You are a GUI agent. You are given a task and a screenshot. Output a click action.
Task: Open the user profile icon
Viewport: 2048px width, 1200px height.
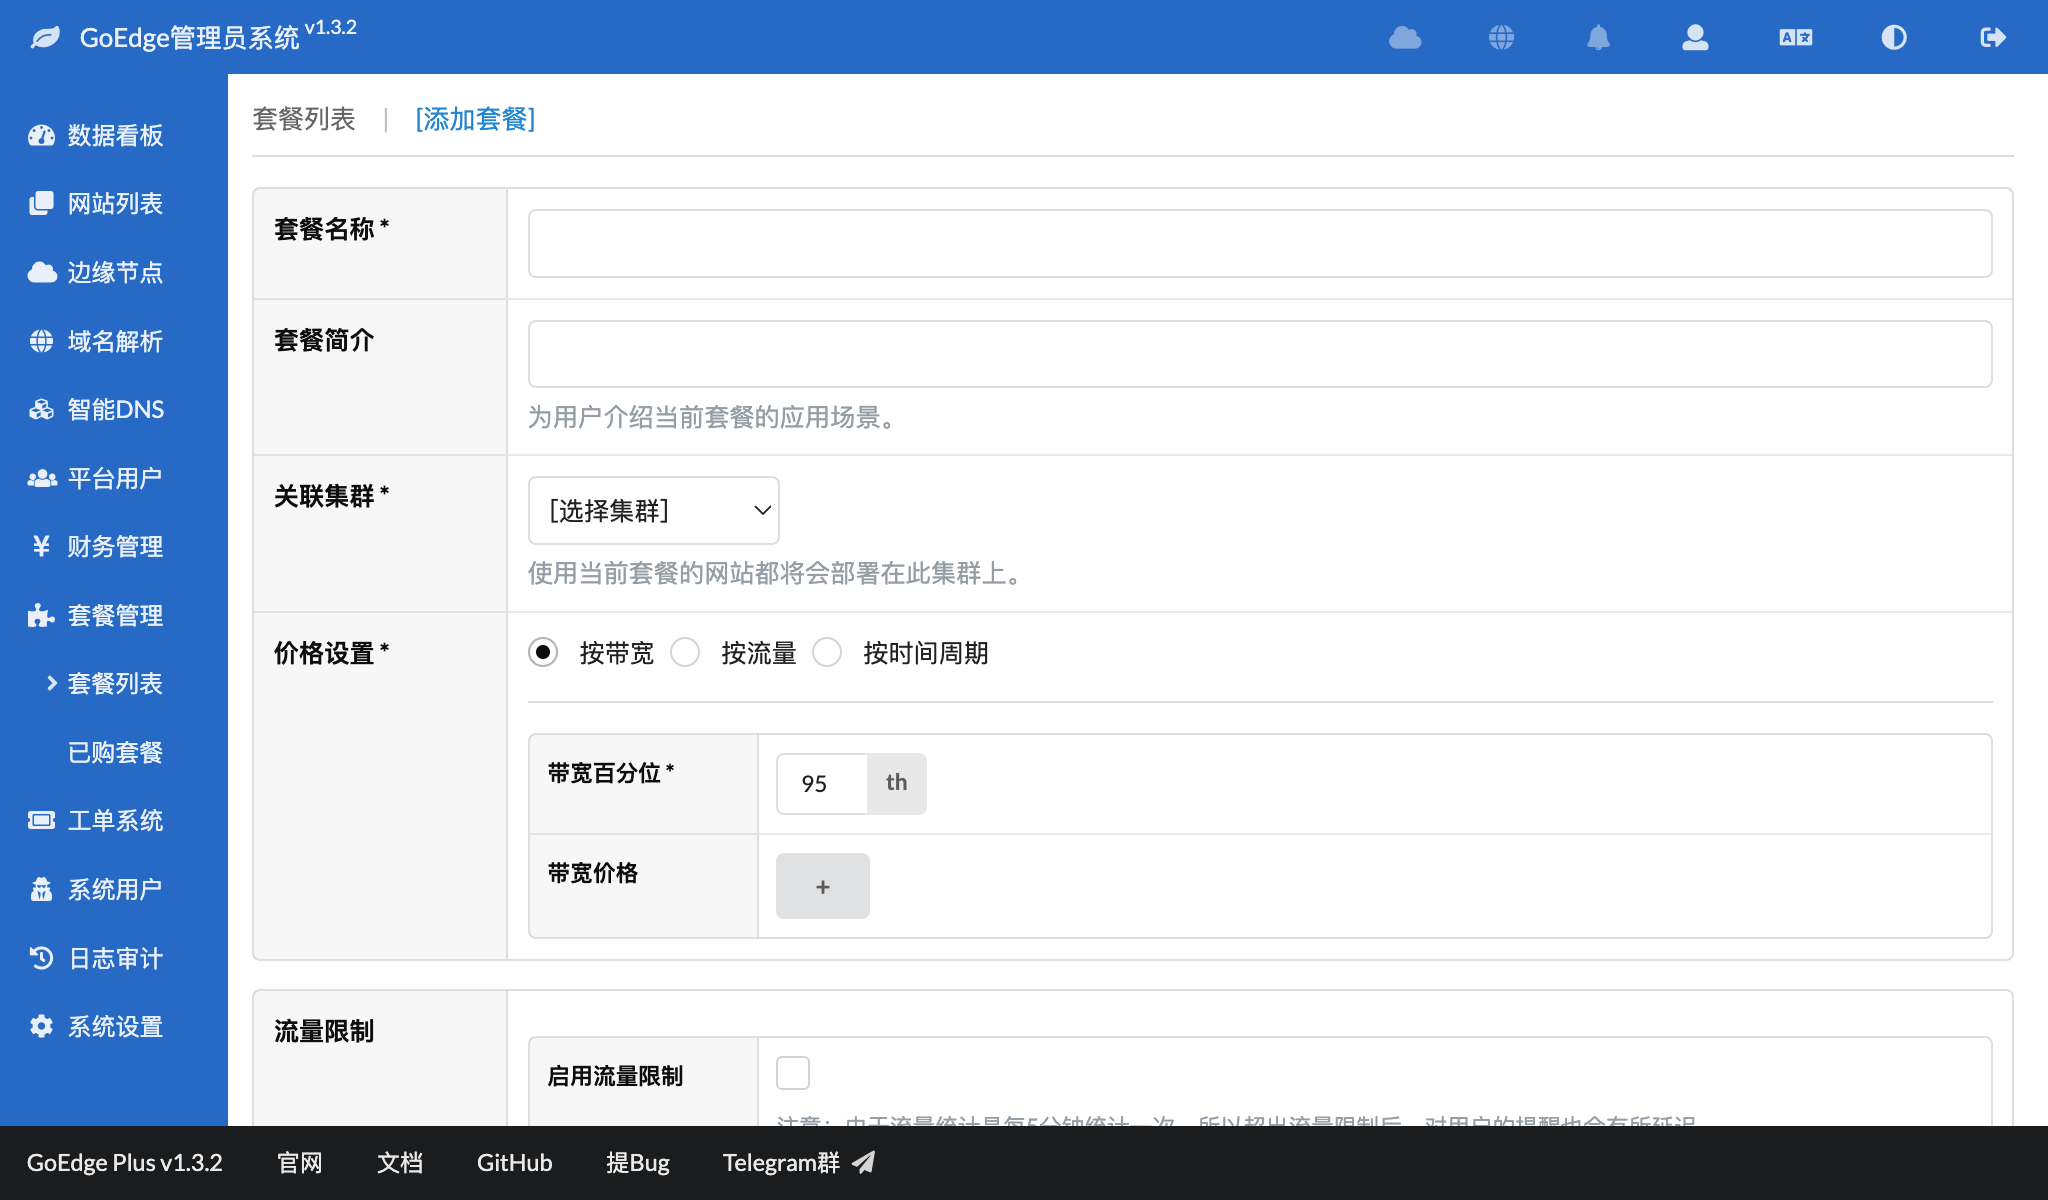pyautogui.click(x=1695, y=38)
